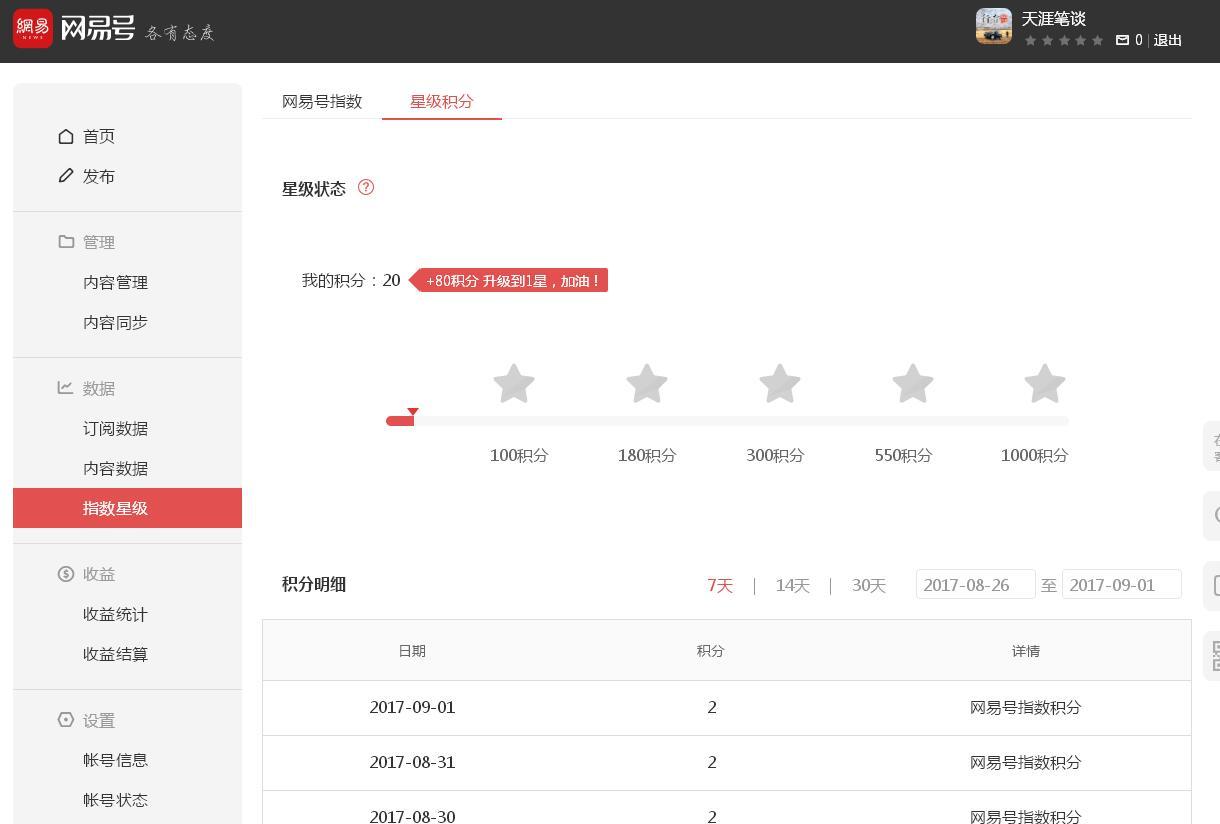Screen dimensions: 1220x824
Task: Click the red progress marker on the points bar
Action: (412, 412)
